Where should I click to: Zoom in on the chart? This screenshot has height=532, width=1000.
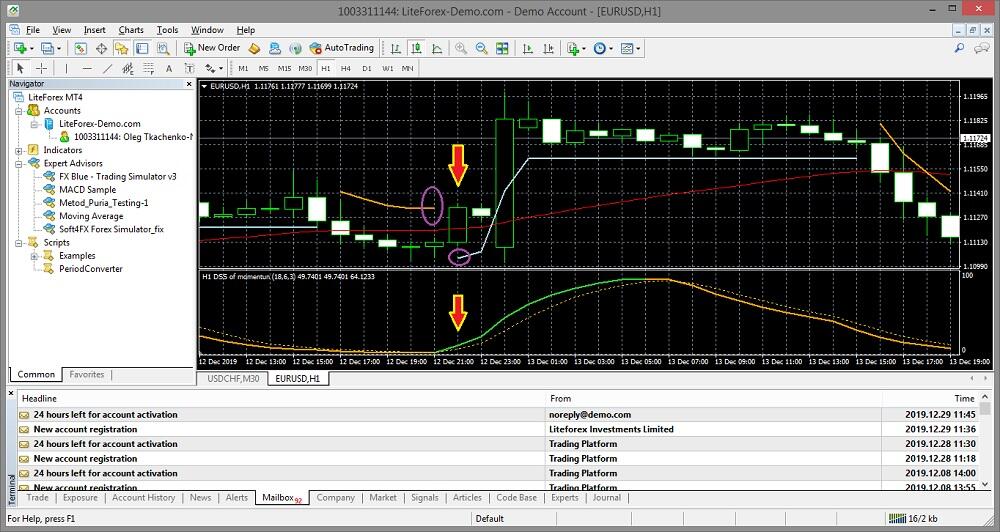pos(461,48)
